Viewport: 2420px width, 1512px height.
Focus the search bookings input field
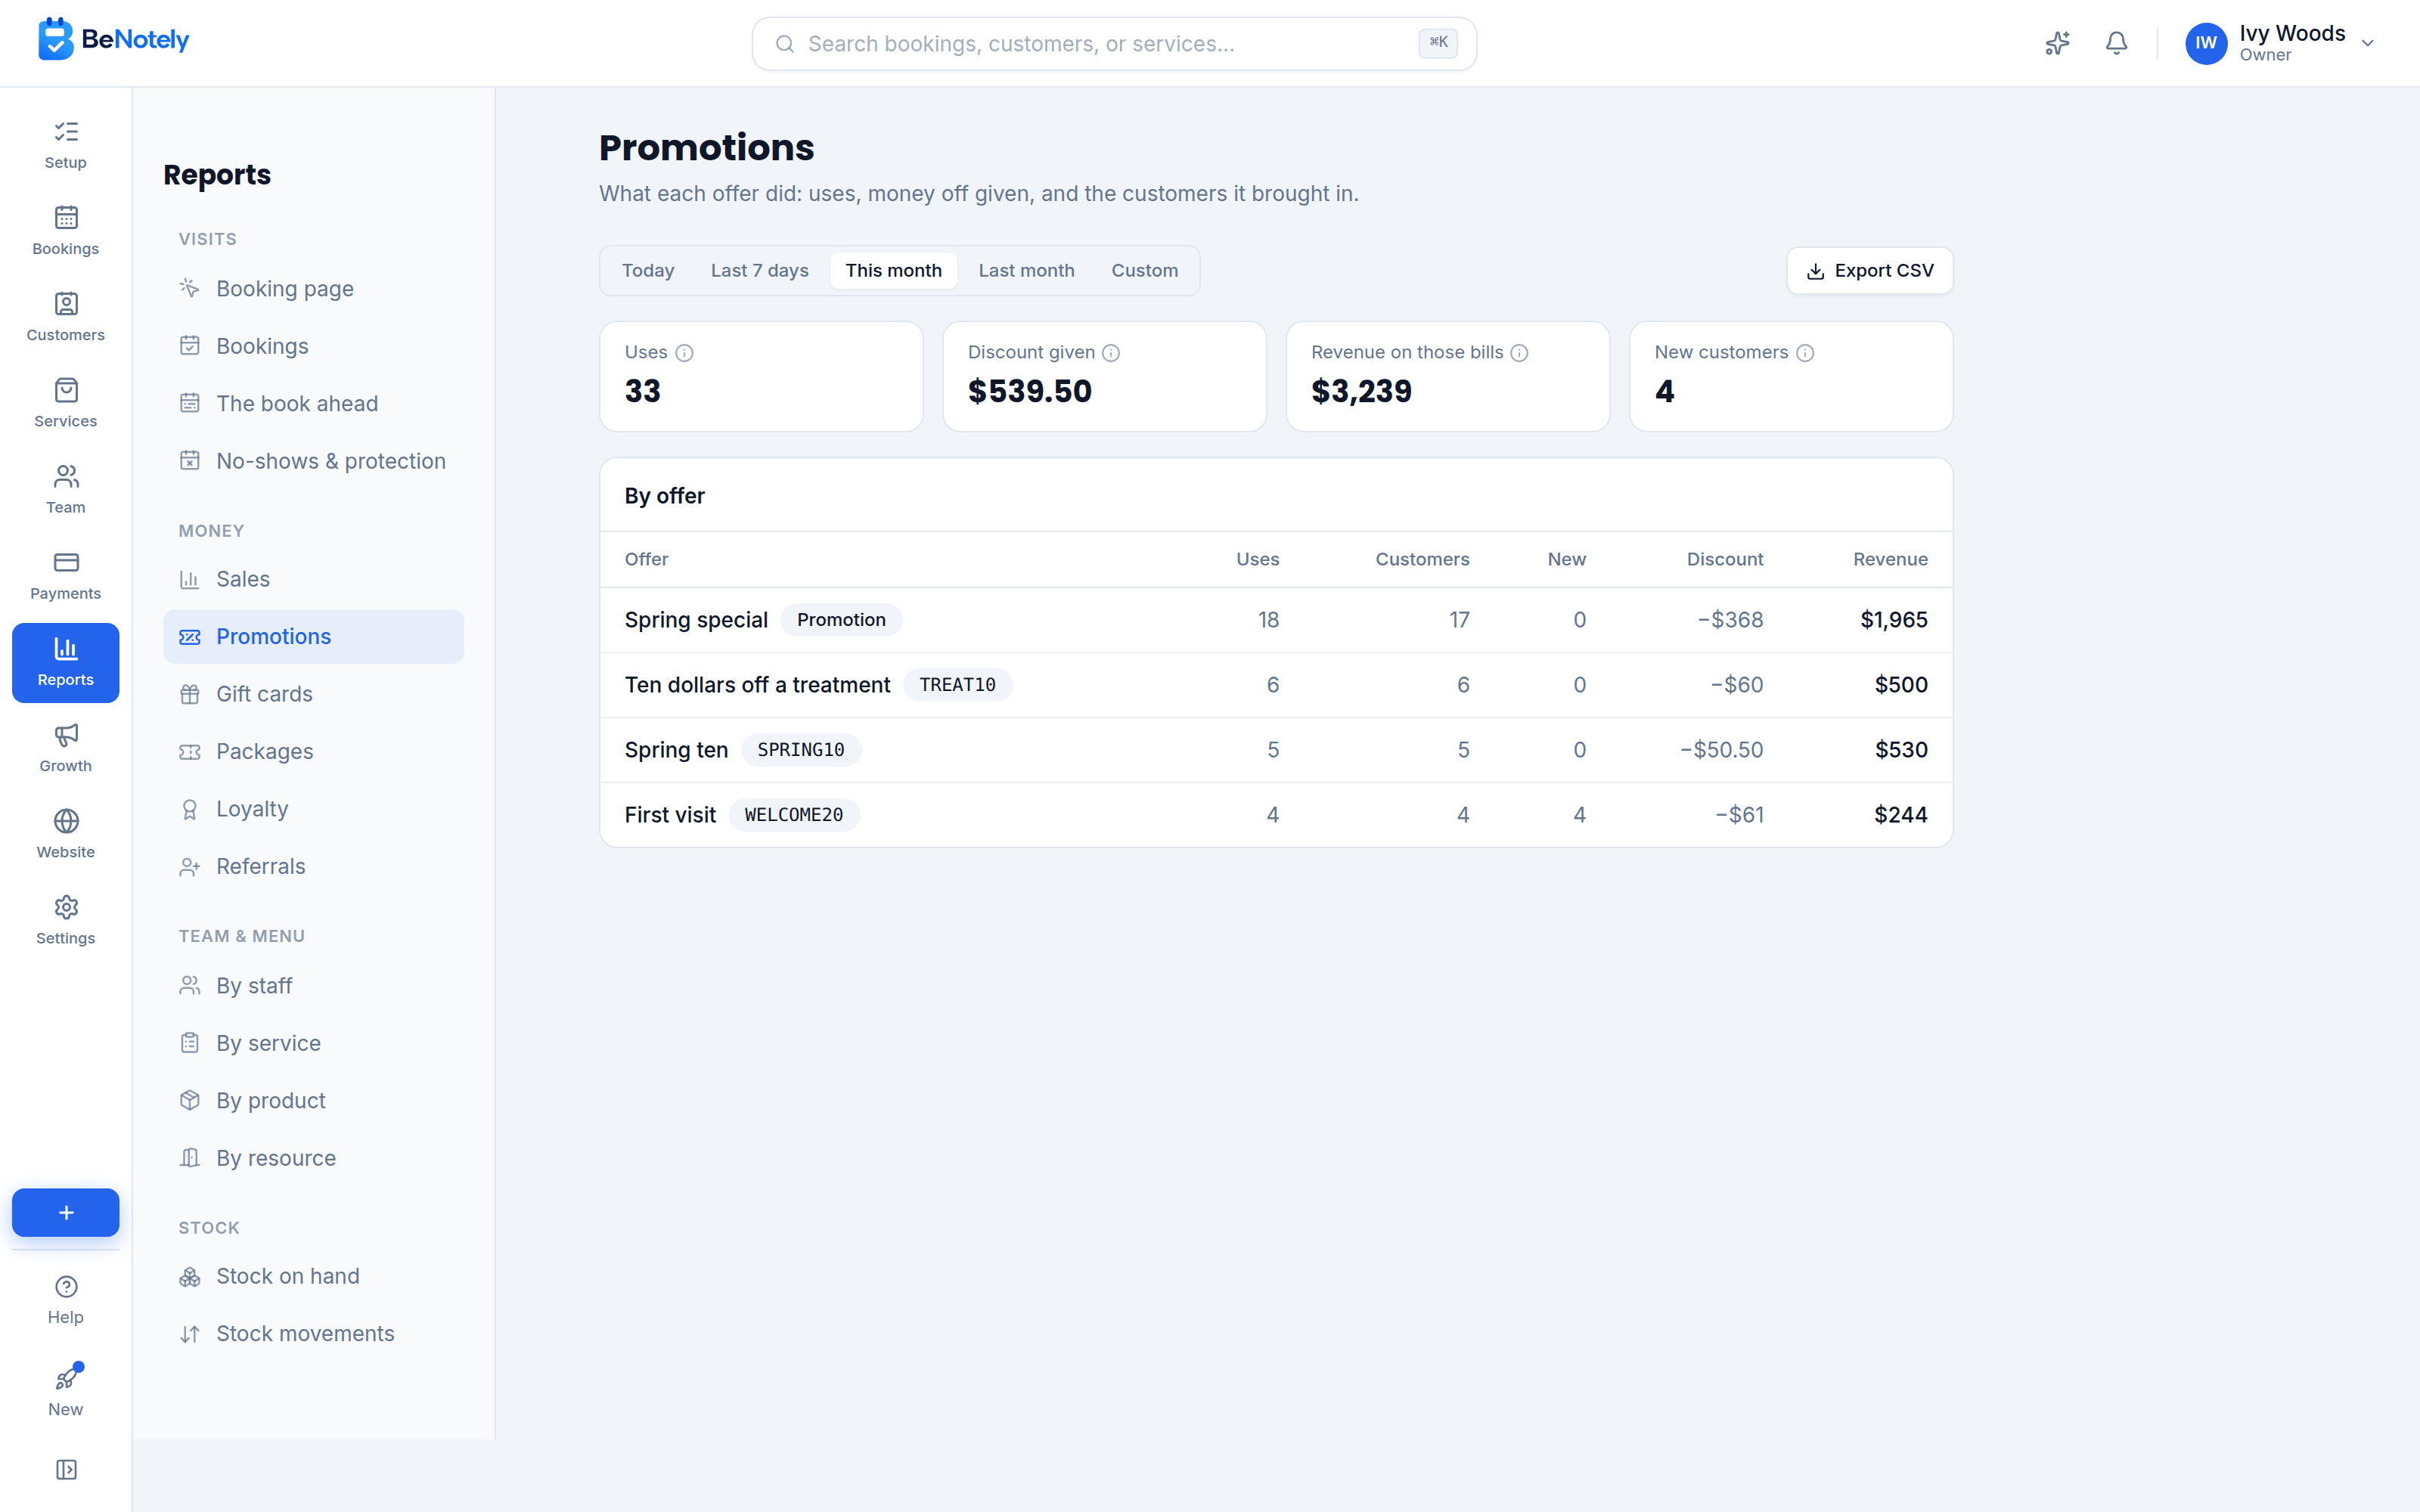coord(1113,44)
